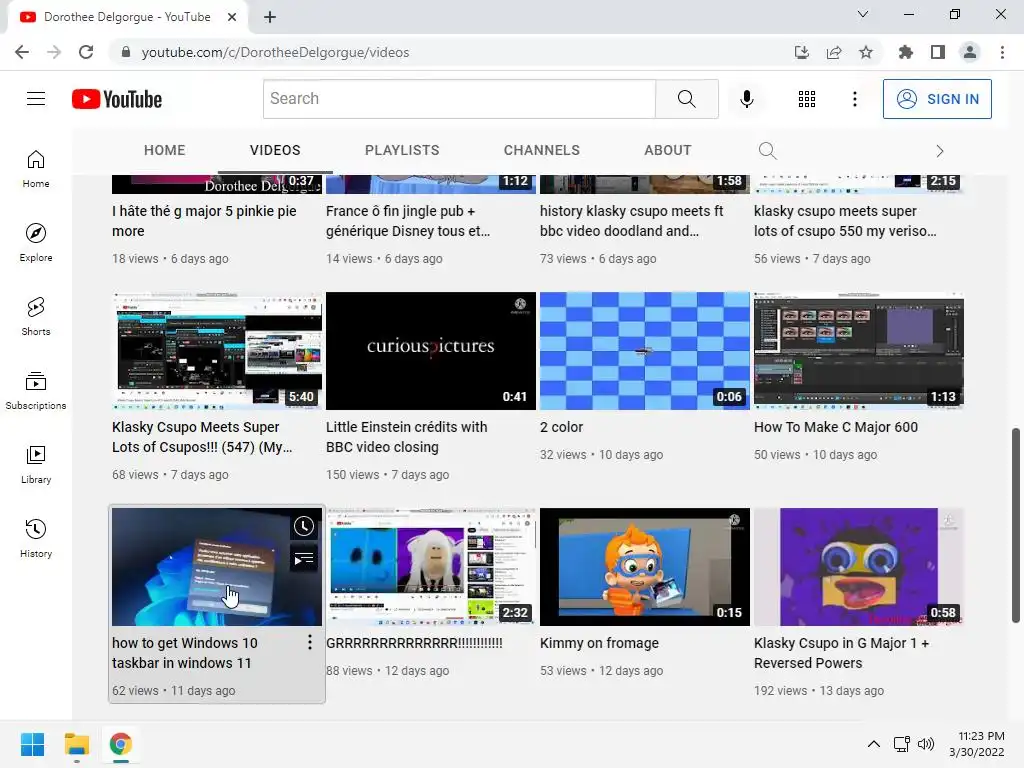Open taskbar clock showing 11:23 PM
1024x768 pixels.
pos(977,744)
